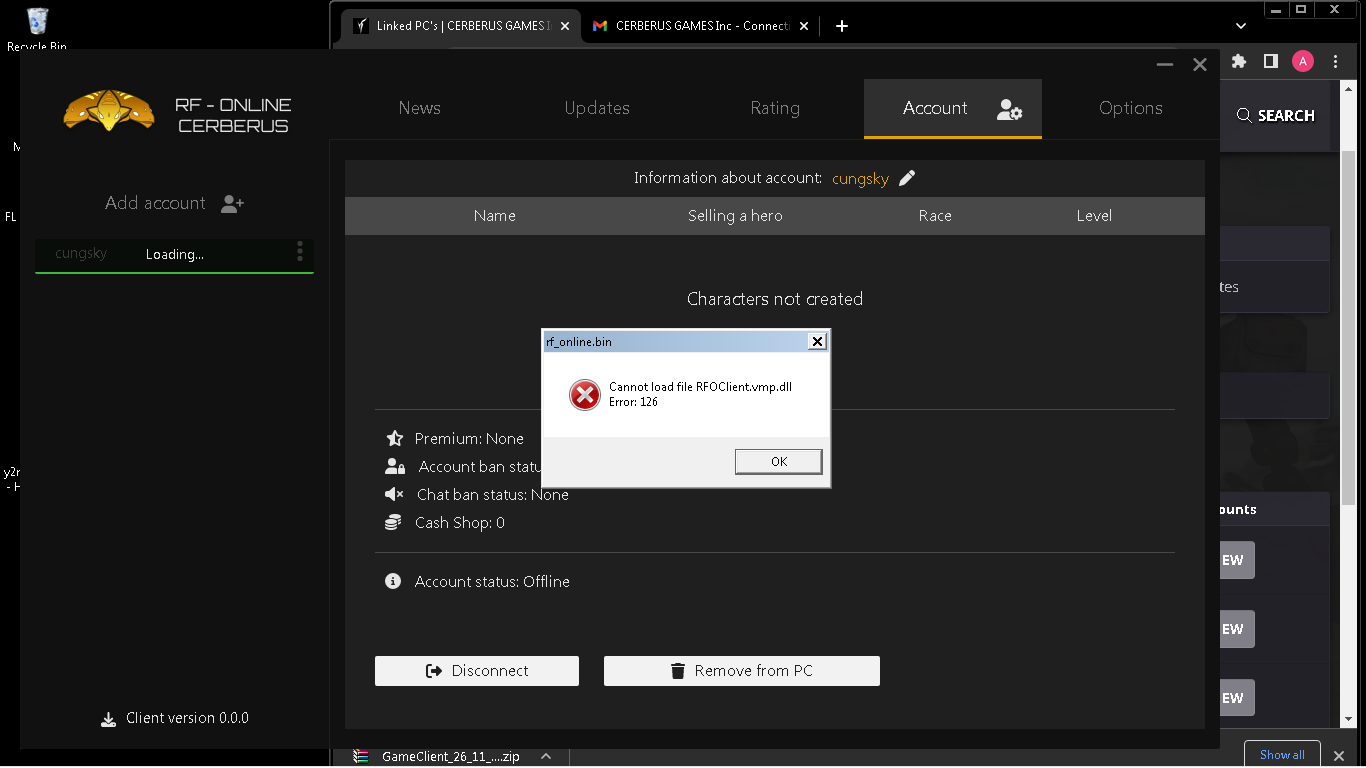
Task: Click the Chat ban status muted speaker icon
Action: (394, 494)
